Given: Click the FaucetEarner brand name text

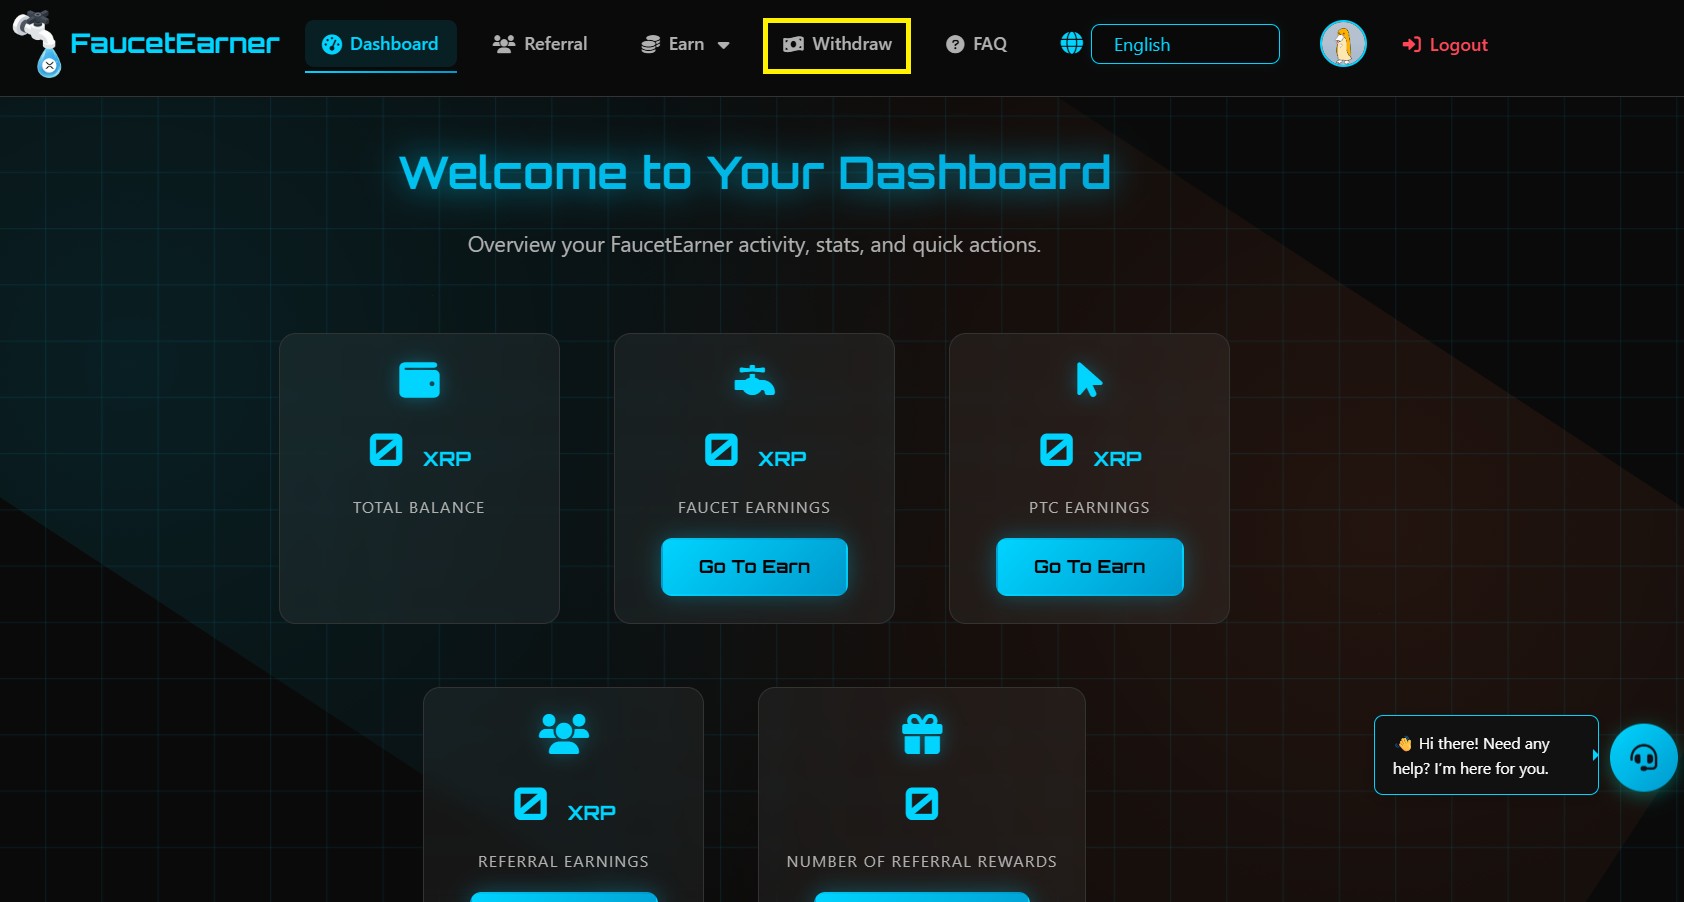Looking at the screenshot, I should pos(175,43).
